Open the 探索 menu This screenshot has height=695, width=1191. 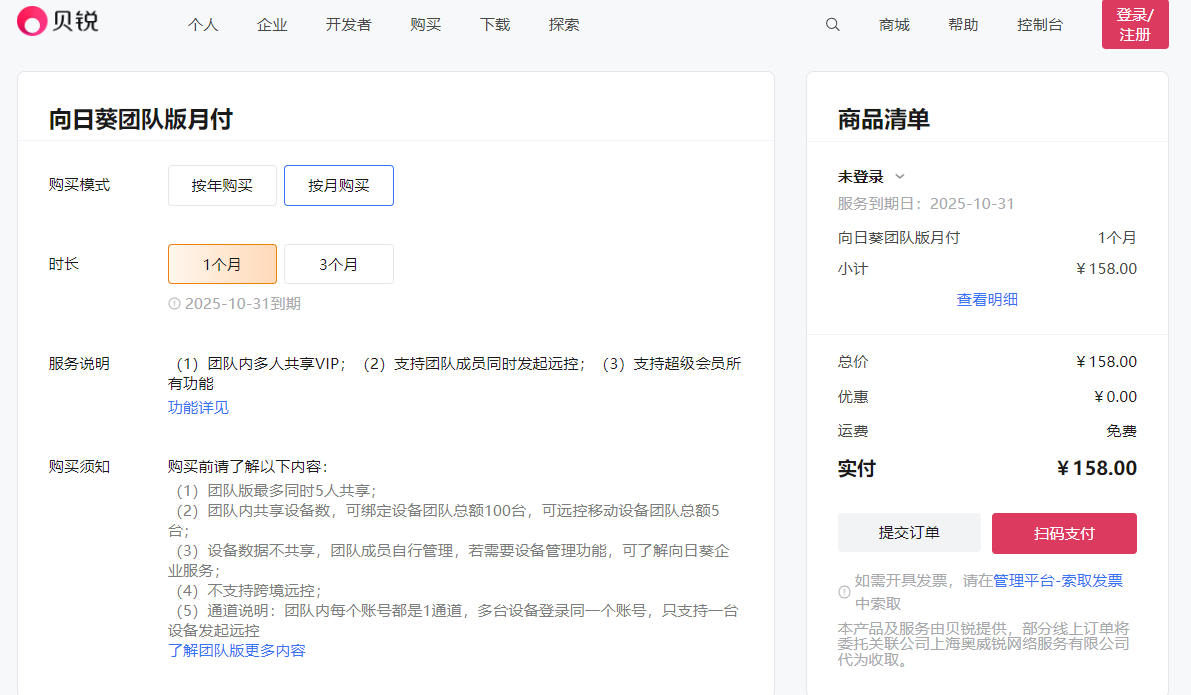click(x=564, y=24)
